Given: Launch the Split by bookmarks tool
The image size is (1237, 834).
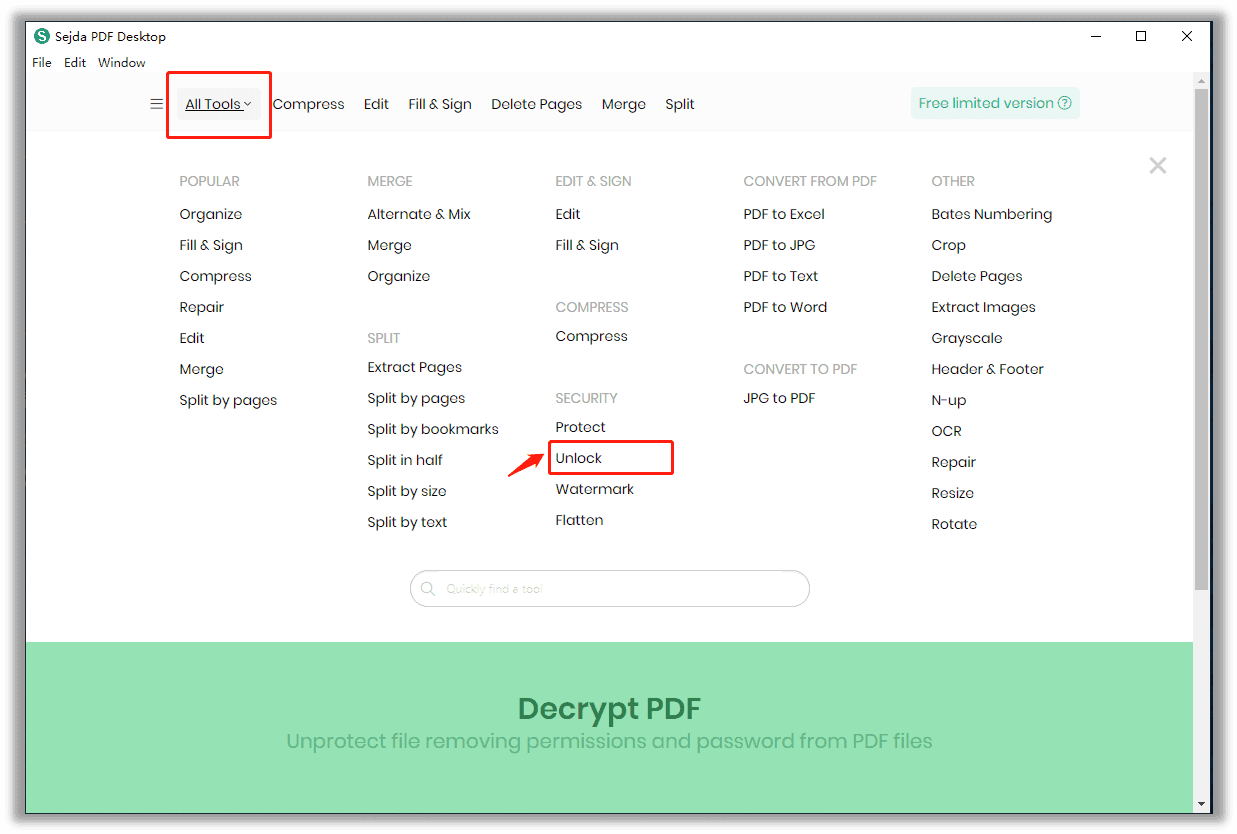Looking at the screenshot, I should pyautogui.click(x=433, y=429).
